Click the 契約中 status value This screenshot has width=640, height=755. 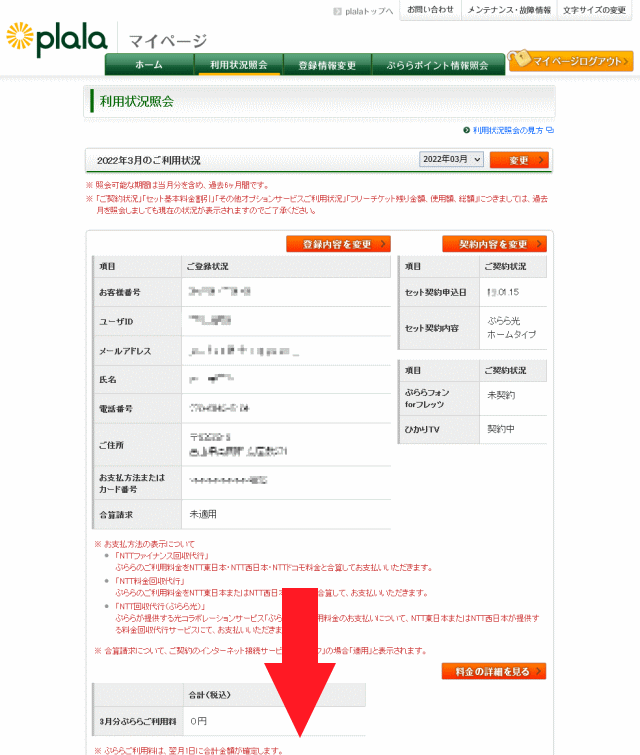501,429
